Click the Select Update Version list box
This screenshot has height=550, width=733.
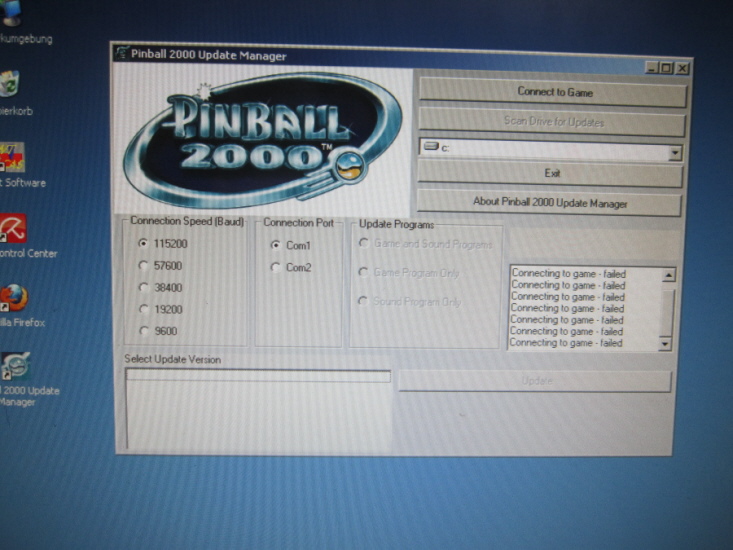tap(258, 409)
